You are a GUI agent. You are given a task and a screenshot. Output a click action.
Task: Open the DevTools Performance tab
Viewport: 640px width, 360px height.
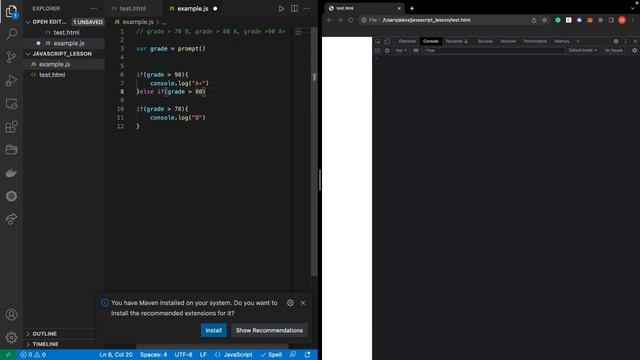(535, 41)
